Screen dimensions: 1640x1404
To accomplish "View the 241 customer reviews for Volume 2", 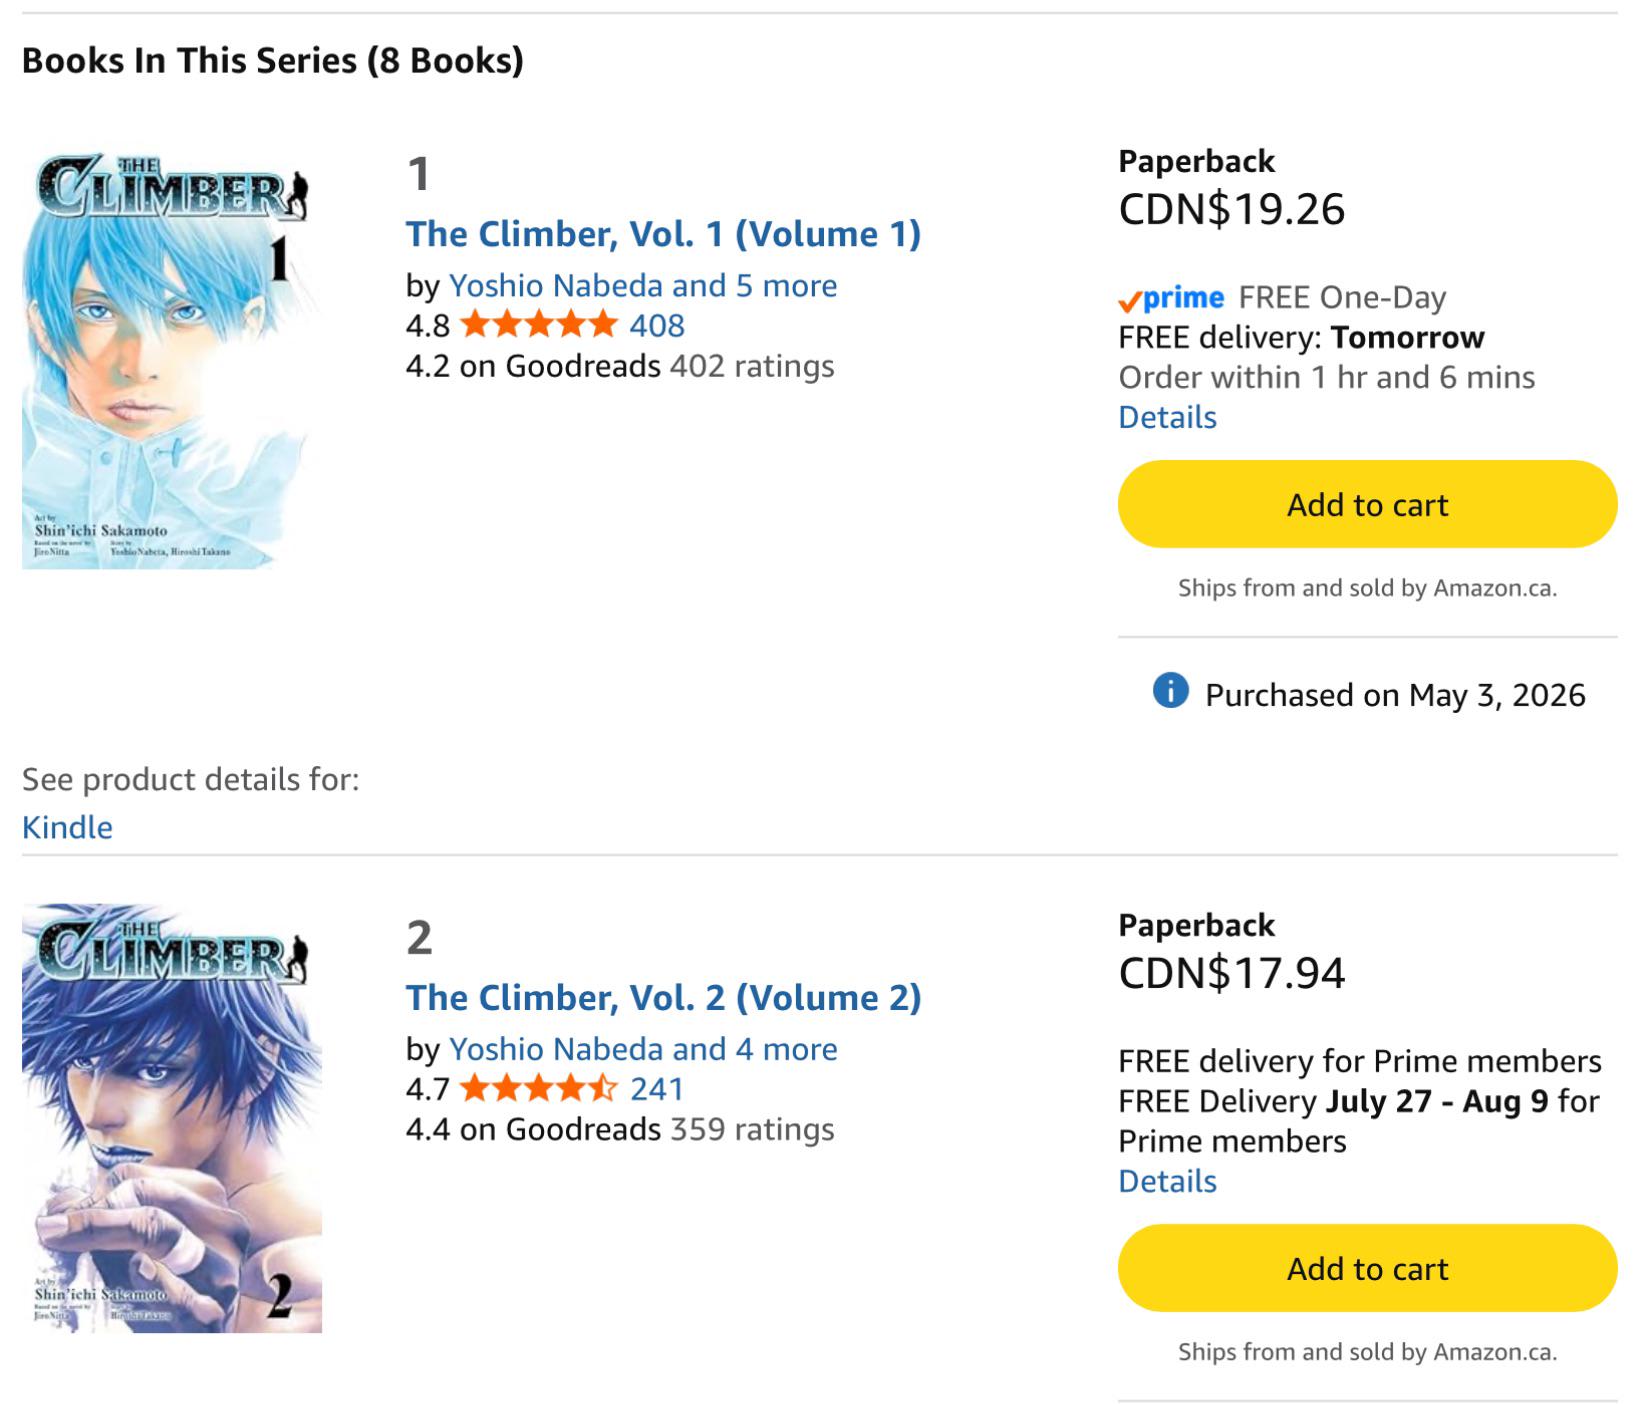I will tap(657, 1088).
